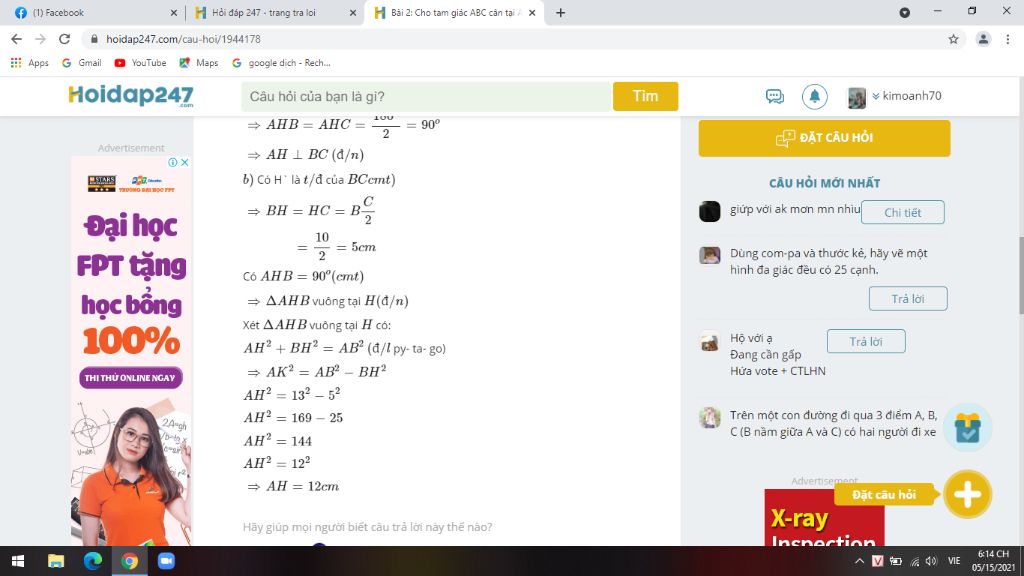Image resolution: width=1024 pixels, height=576 pixels.
Task: Click VIE language indicator
Action: (x=954, y=561)
